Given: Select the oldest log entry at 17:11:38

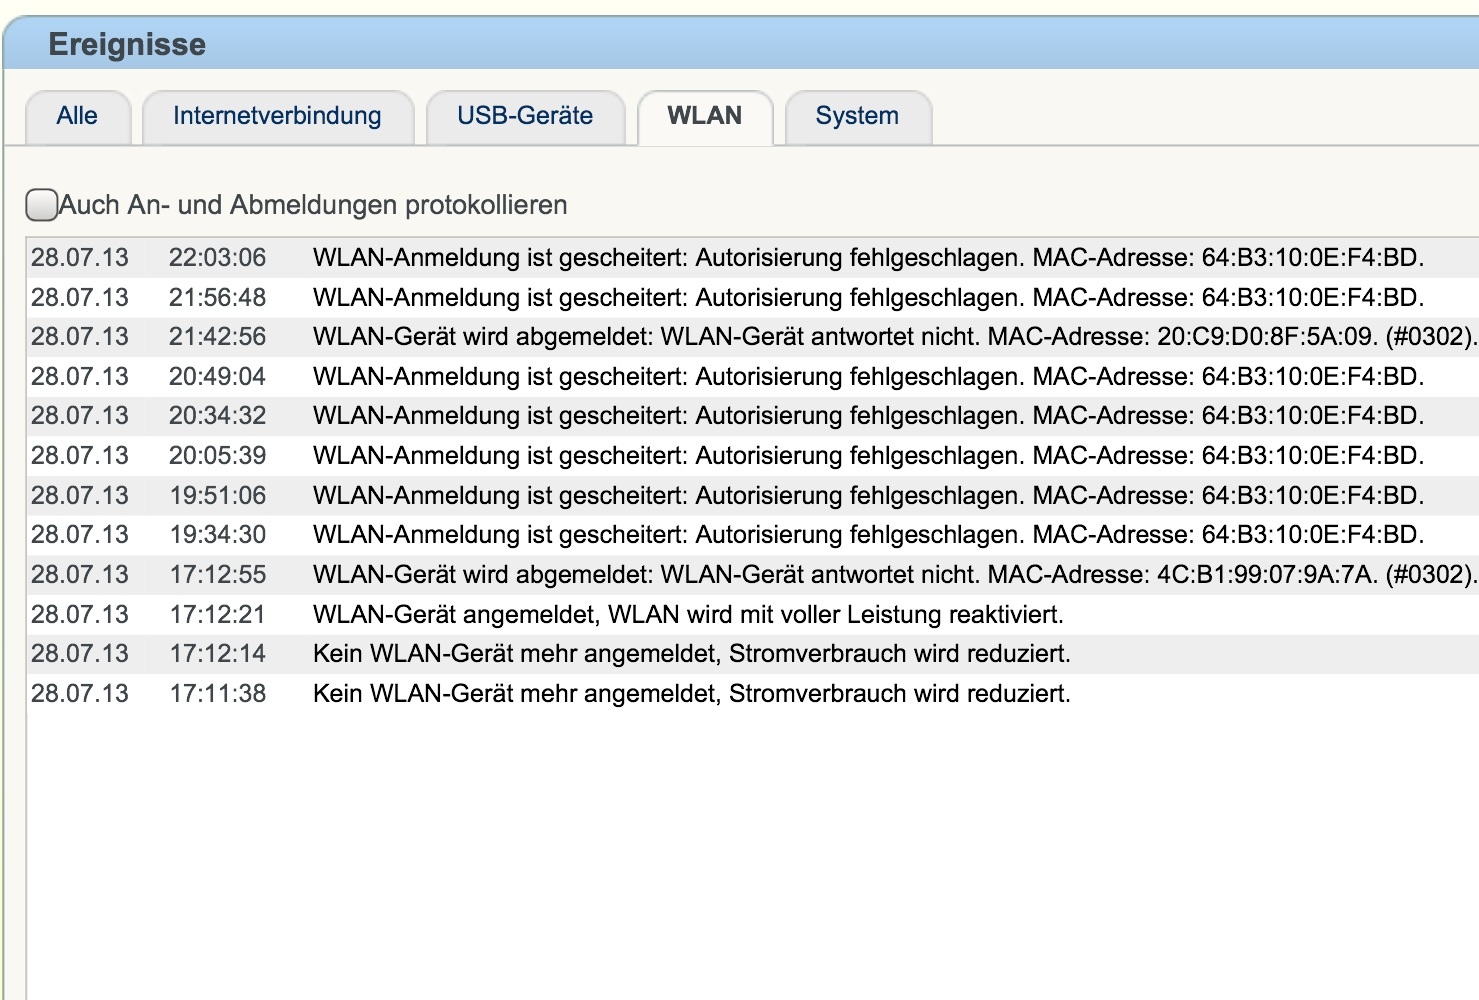Looking at the screenshot, I should point(690,694).
